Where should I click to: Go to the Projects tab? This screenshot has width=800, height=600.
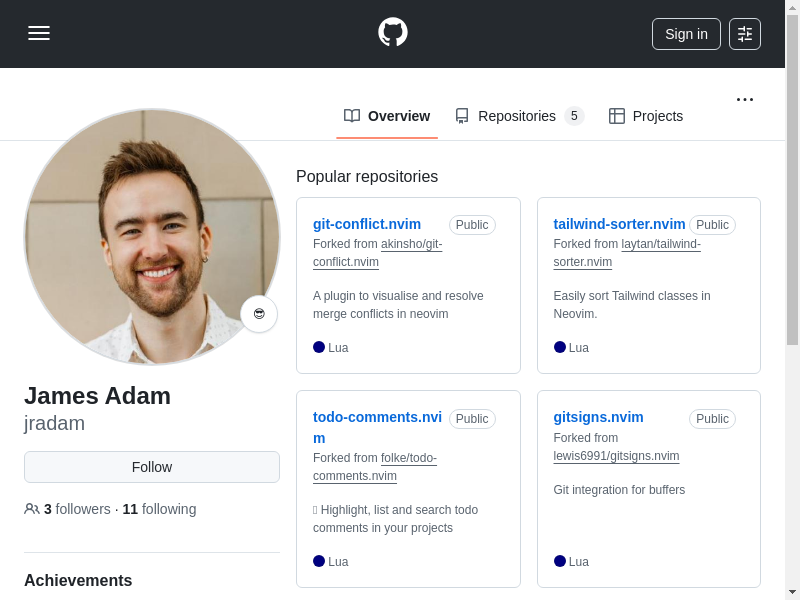[646, 116]
